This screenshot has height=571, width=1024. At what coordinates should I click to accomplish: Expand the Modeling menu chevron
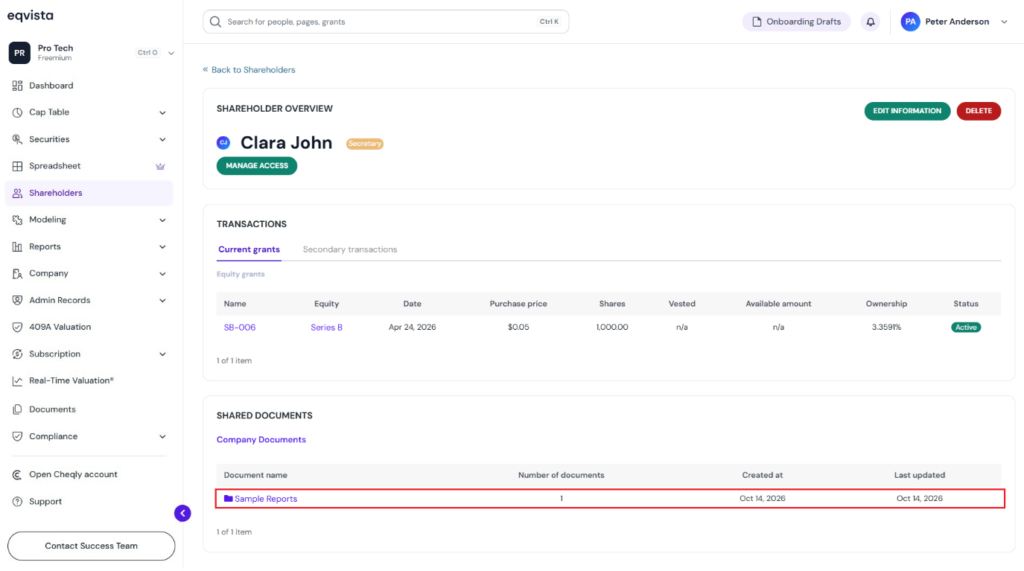(x=163, y=220)
